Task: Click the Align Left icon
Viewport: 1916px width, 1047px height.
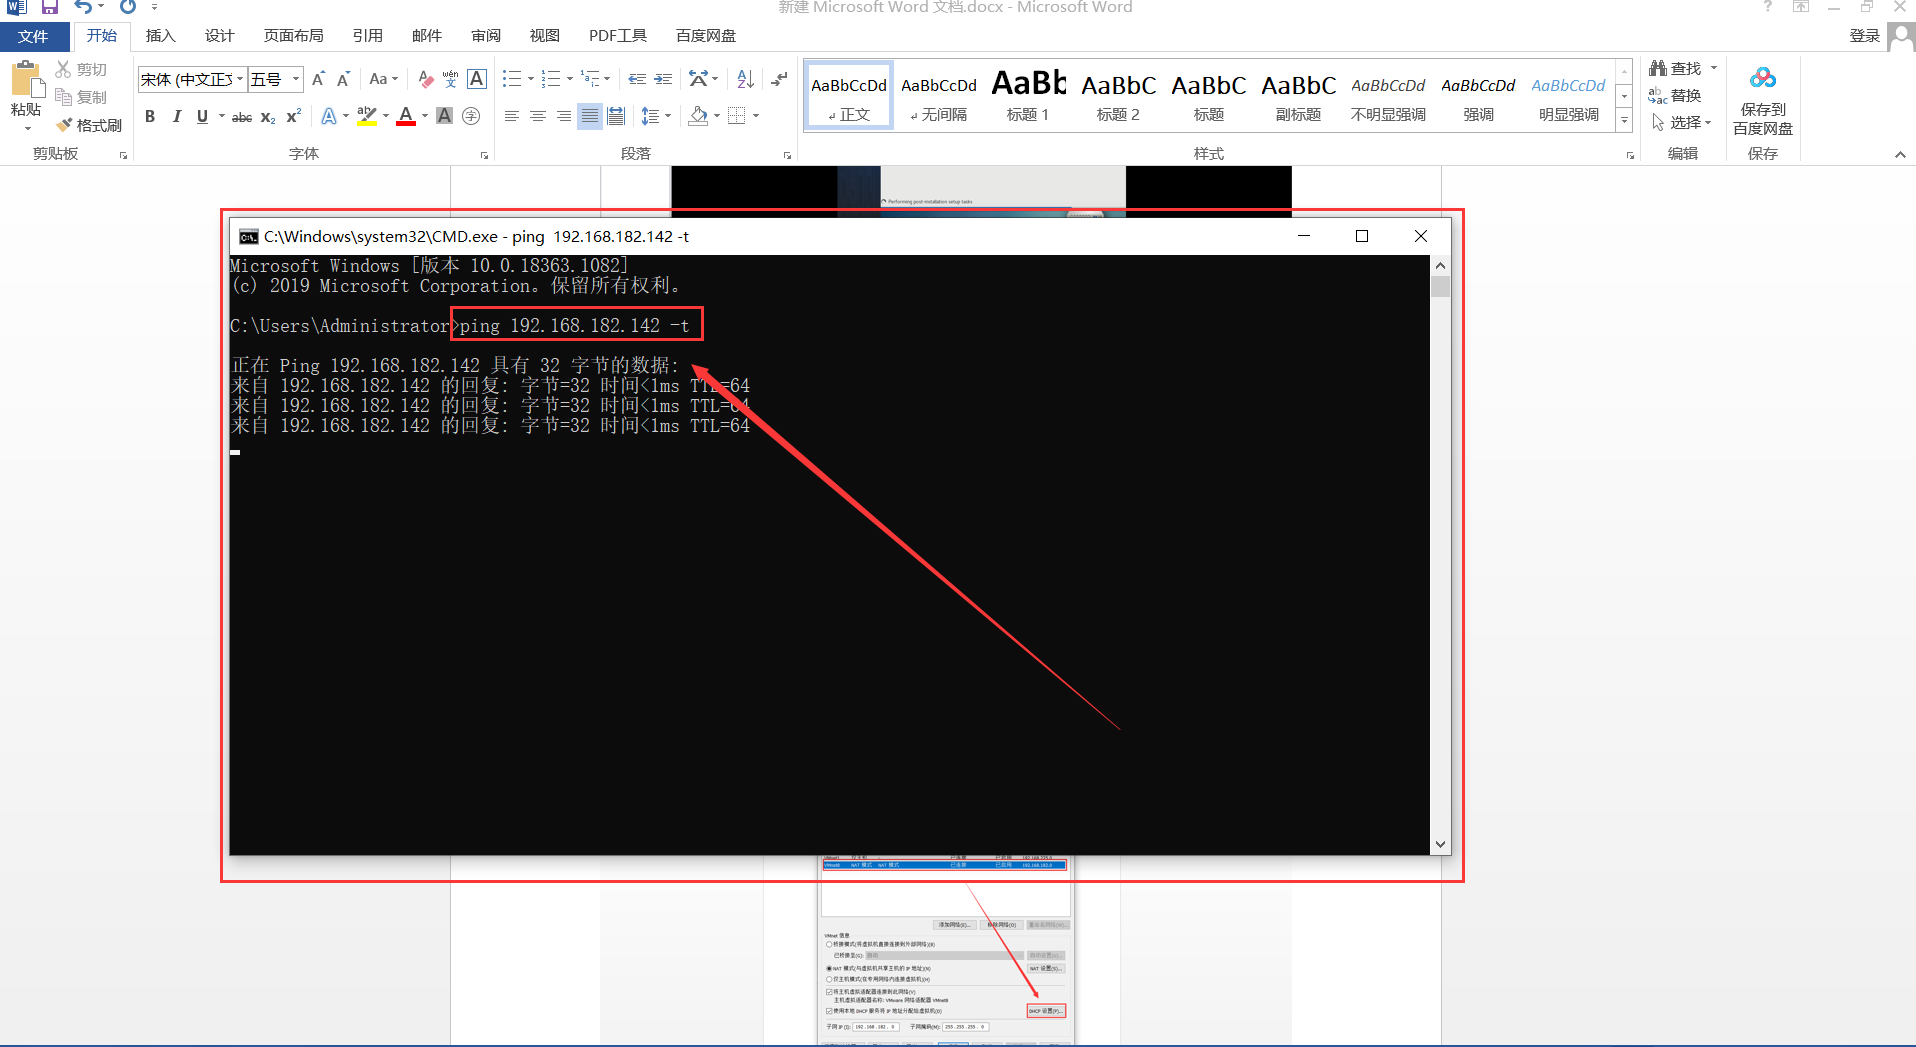Action: pyautogui.click(x=511, y=116)
